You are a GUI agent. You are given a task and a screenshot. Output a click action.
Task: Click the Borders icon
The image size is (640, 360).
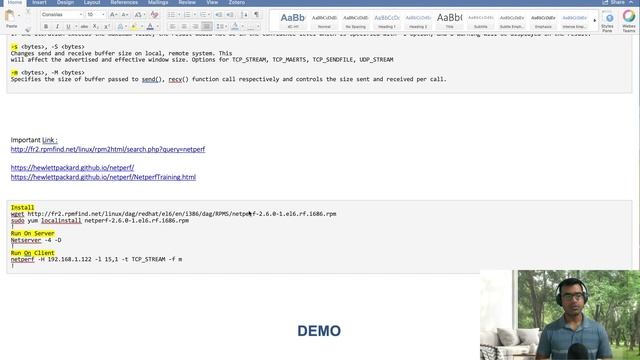(251, 27)
